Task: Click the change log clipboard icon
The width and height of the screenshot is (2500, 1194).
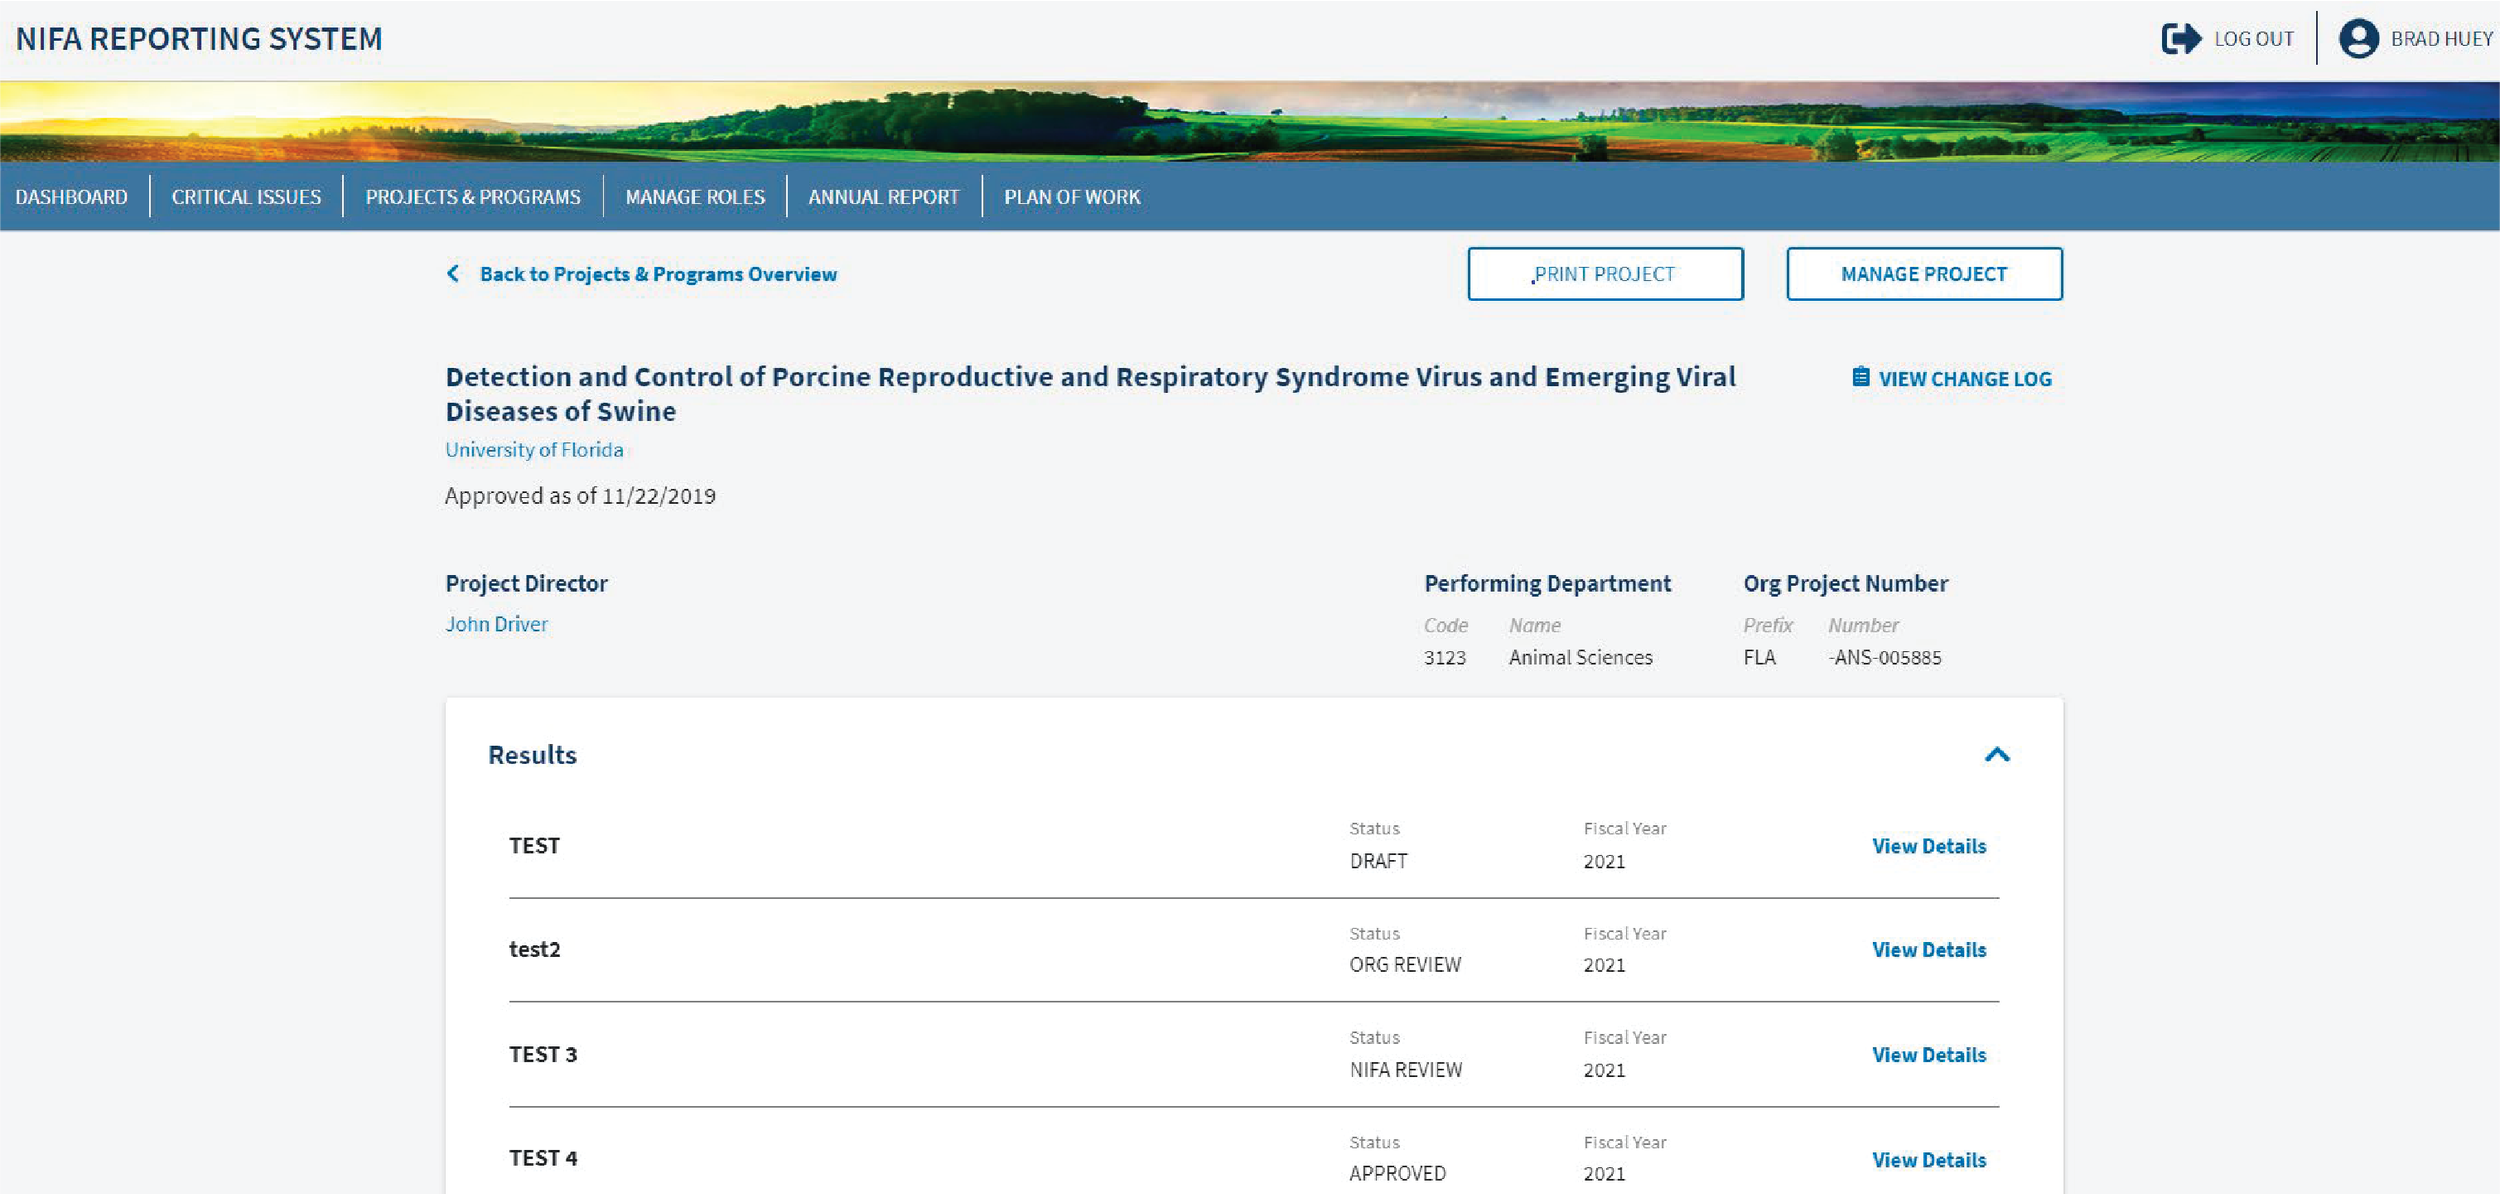Action: pos(1860,377)
